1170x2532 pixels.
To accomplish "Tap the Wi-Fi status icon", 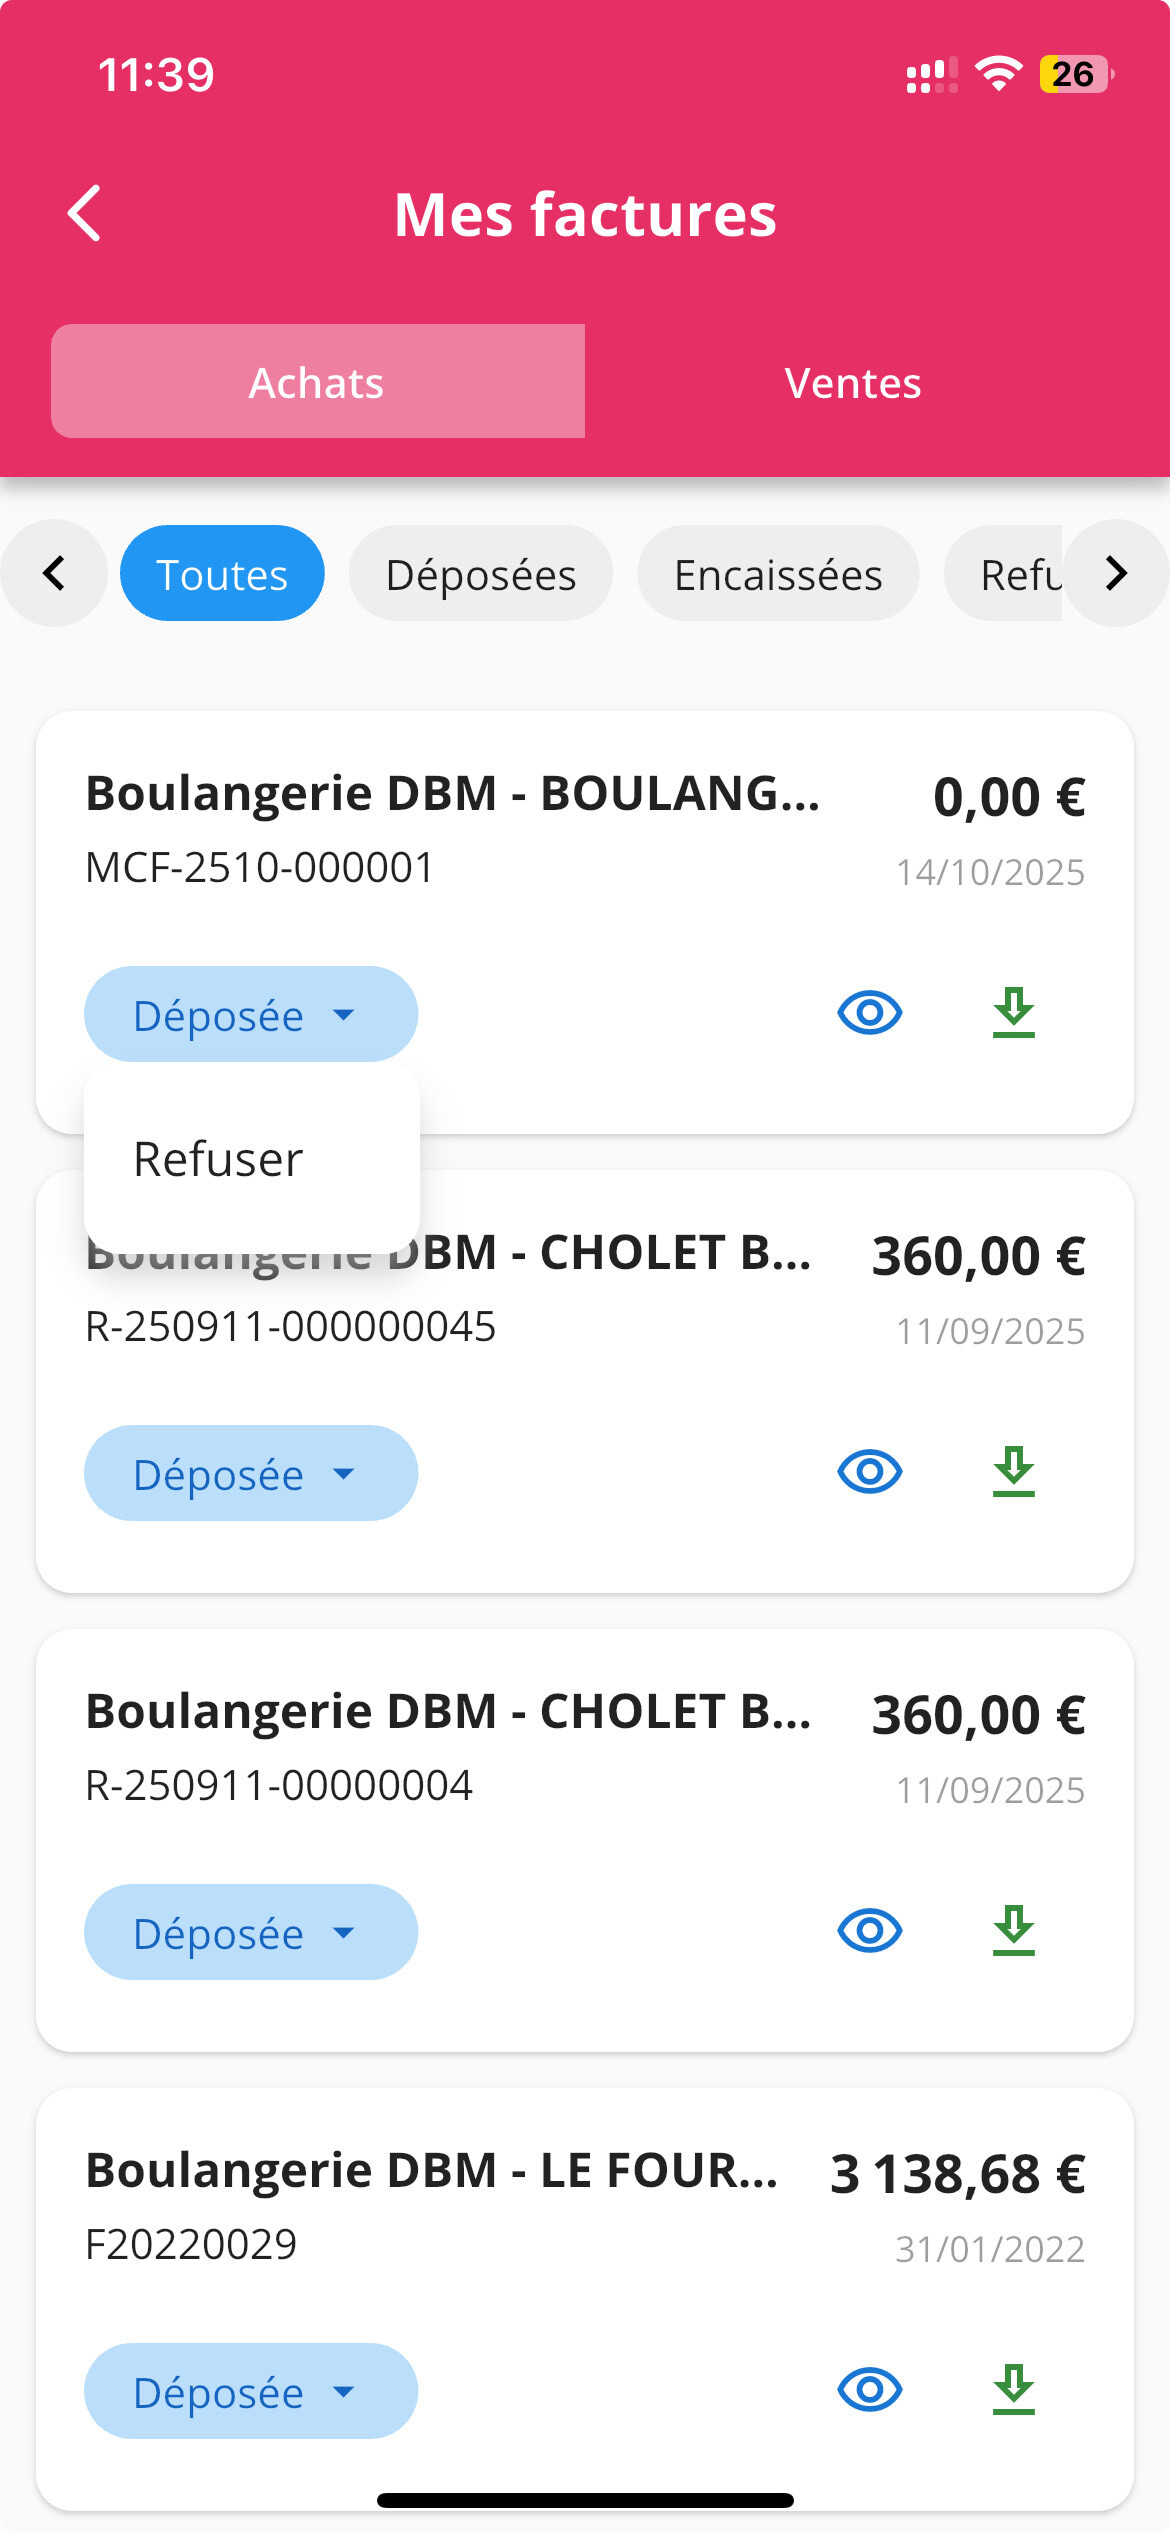I will coord(998,74).
